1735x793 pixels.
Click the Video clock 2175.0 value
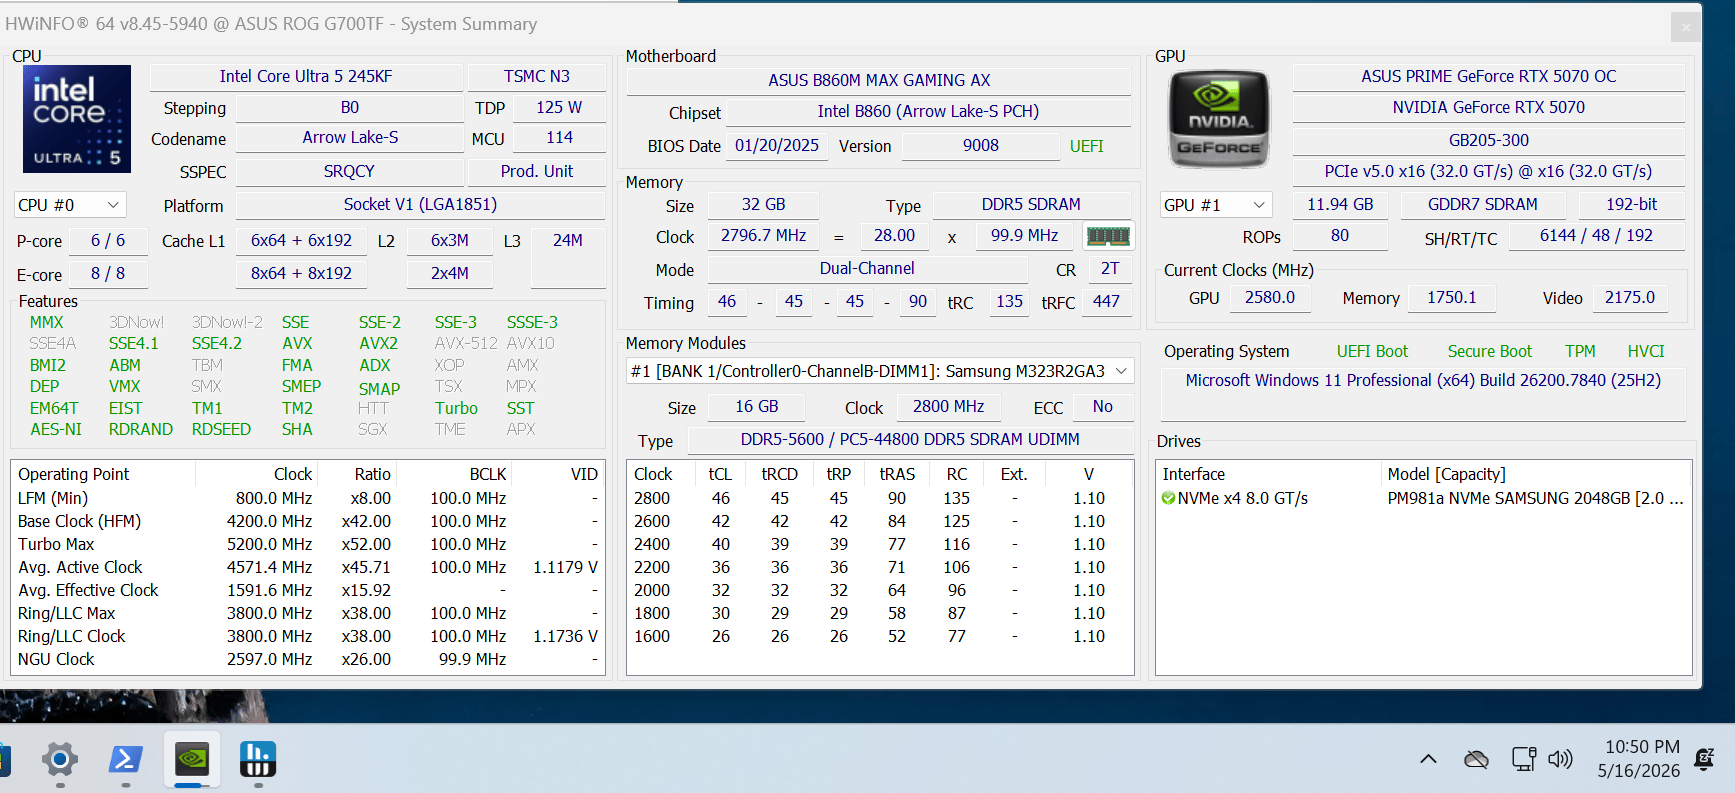[x=1630, y=298]
